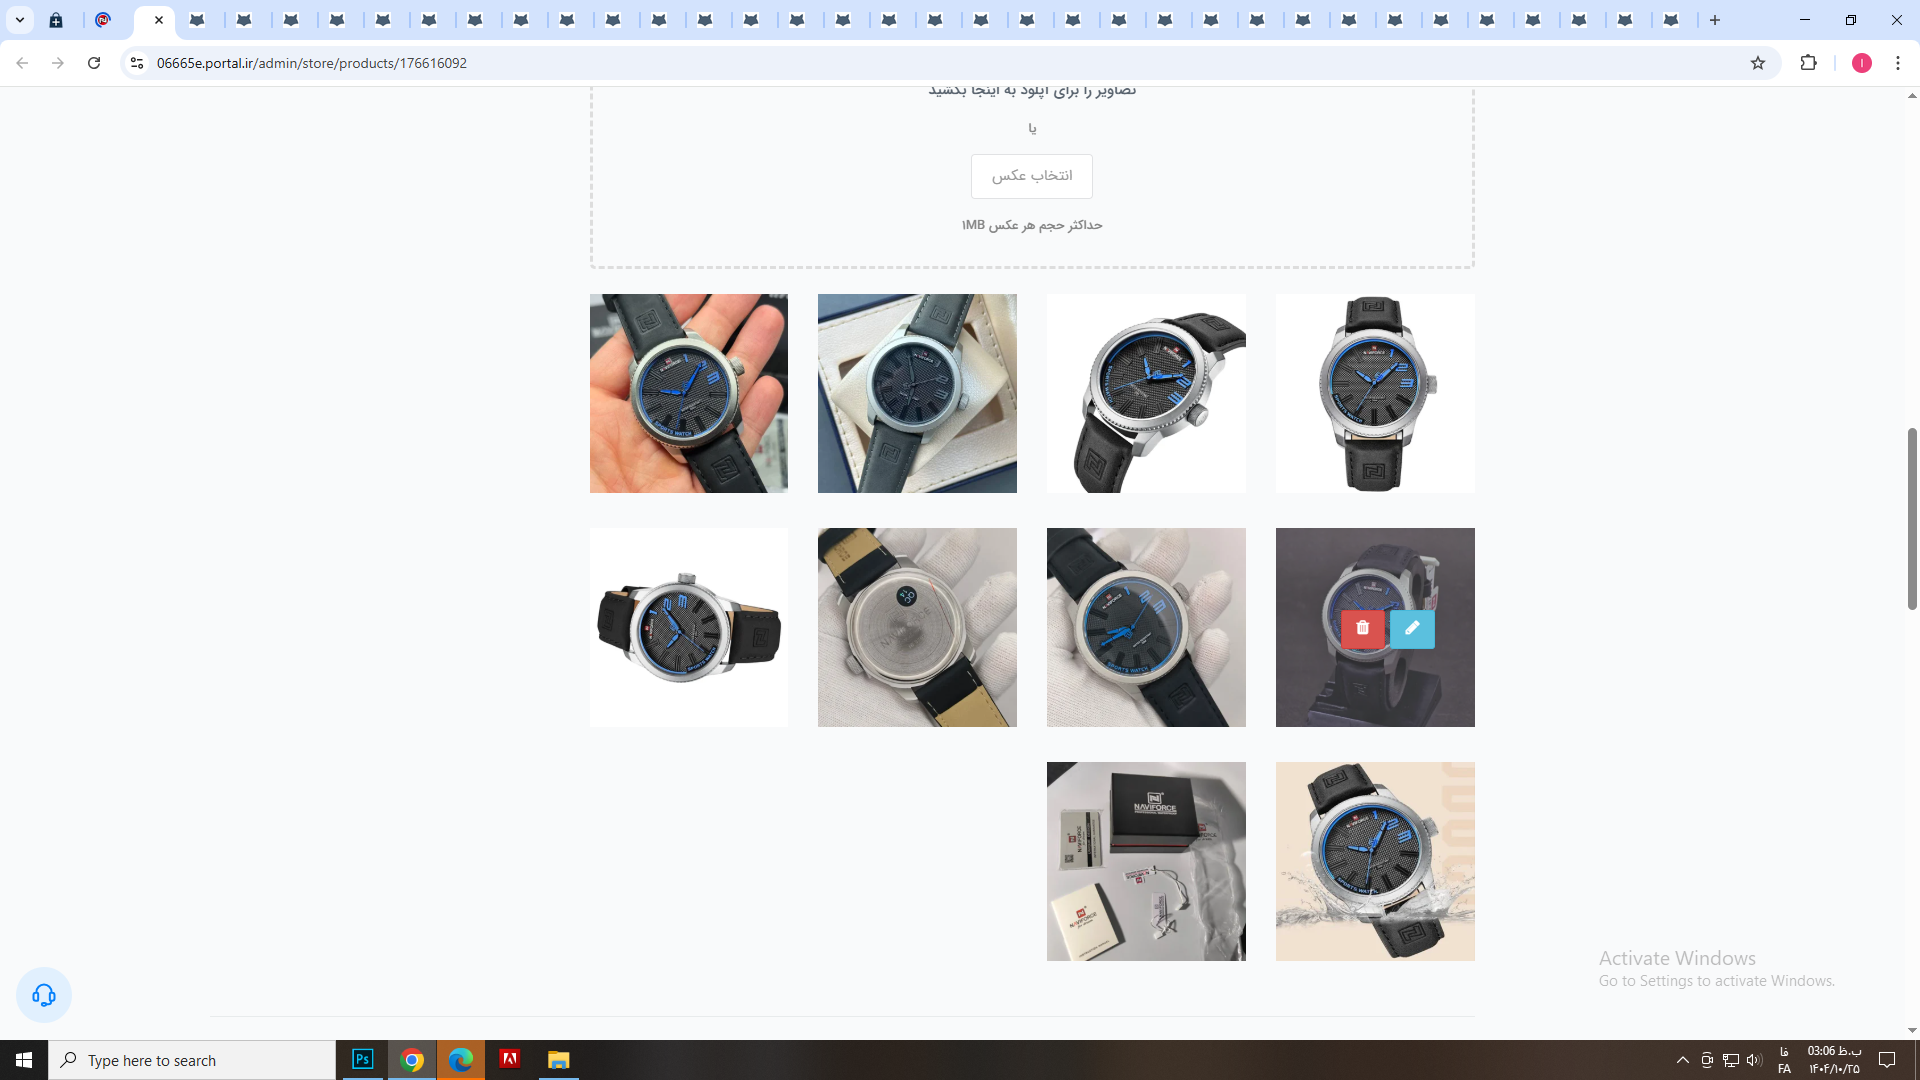The height and width of the screenshot is (1080, 1920).
Task: Open a new browser tab
Action: 1715,20
